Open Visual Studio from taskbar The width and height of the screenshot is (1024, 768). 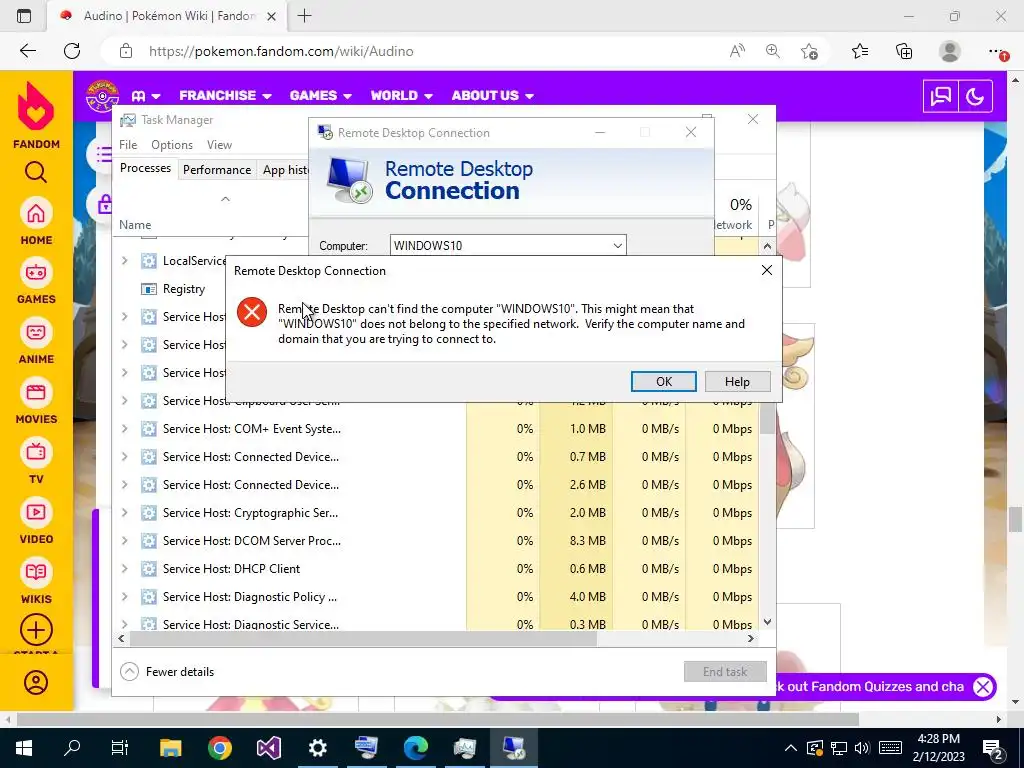pyautogui.click(x=268, y=748)
